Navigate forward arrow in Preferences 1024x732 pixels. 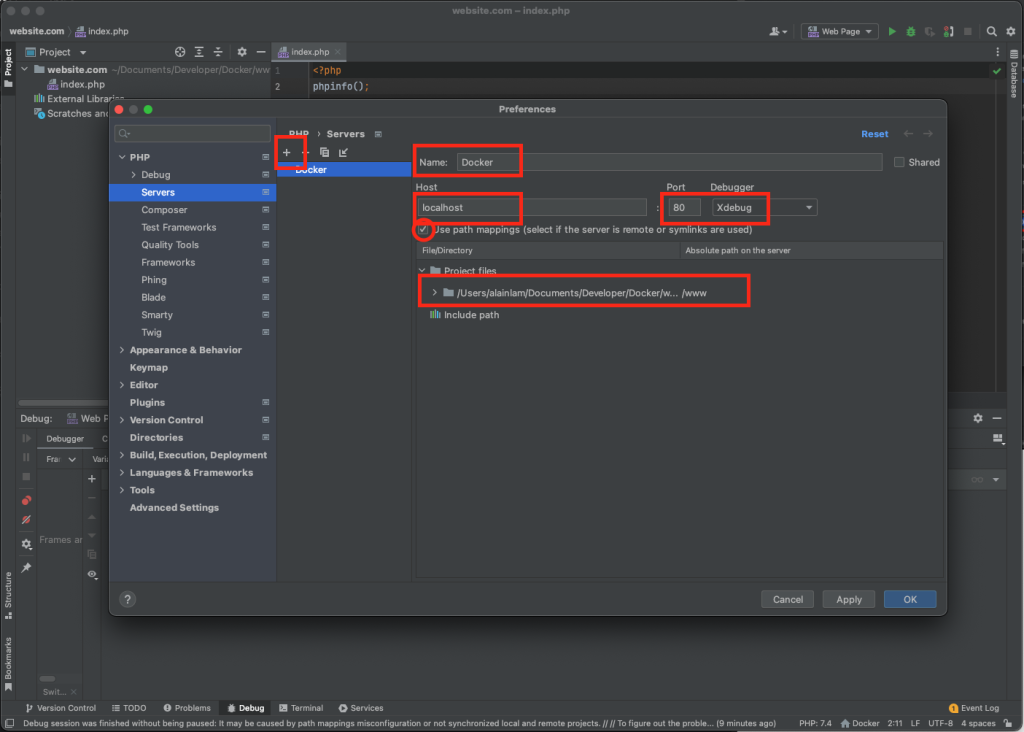pos(928,133)
